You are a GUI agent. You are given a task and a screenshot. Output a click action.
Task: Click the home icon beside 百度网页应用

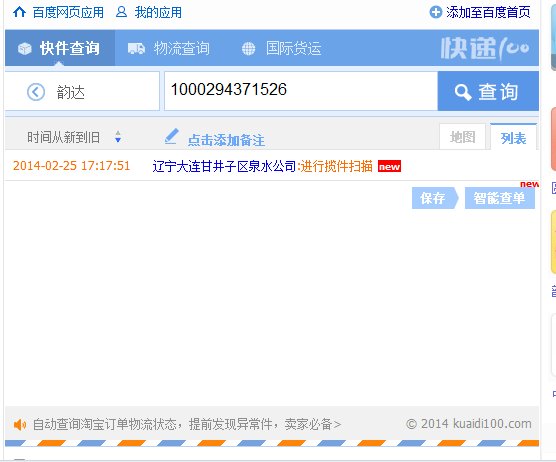pyautogui.click(x=19, y=12)
